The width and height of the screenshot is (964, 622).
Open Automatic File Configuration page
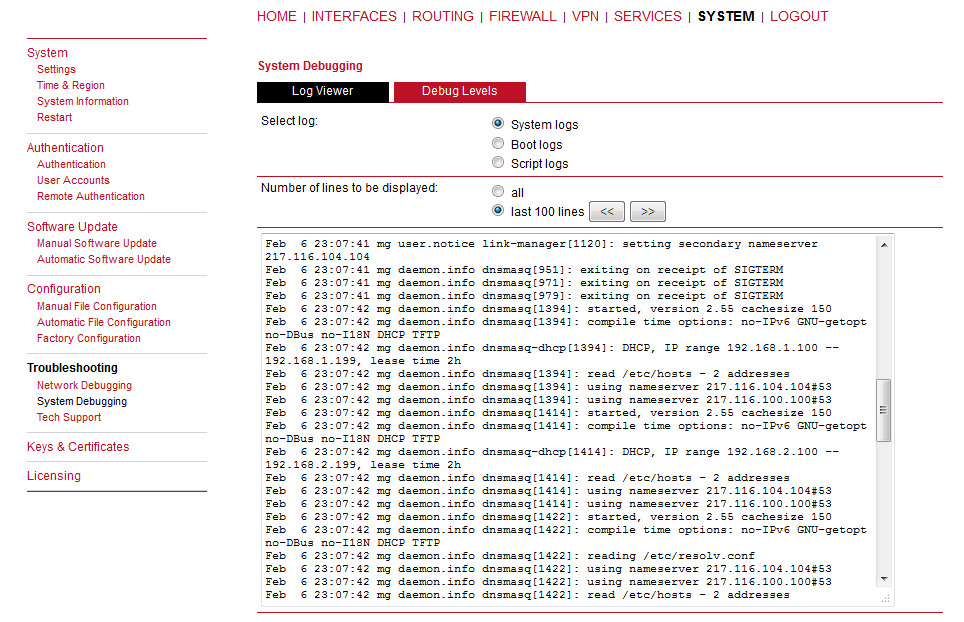(x=104, y=322)
